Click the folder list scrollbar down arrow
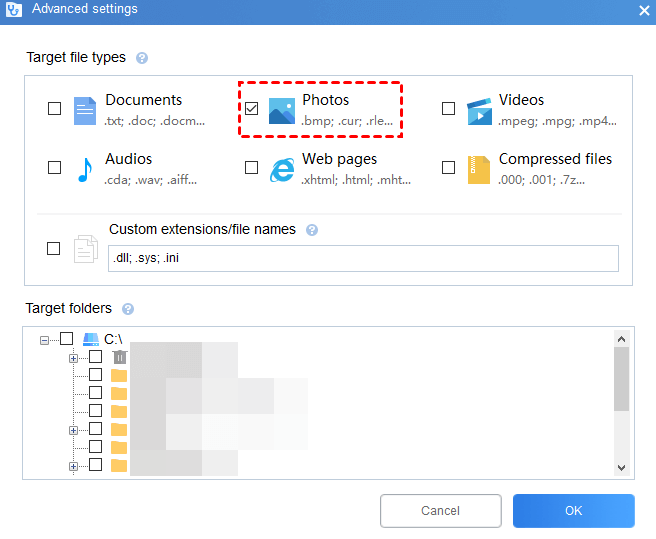This screenshot has width=656, height=539. pos(621,467)
